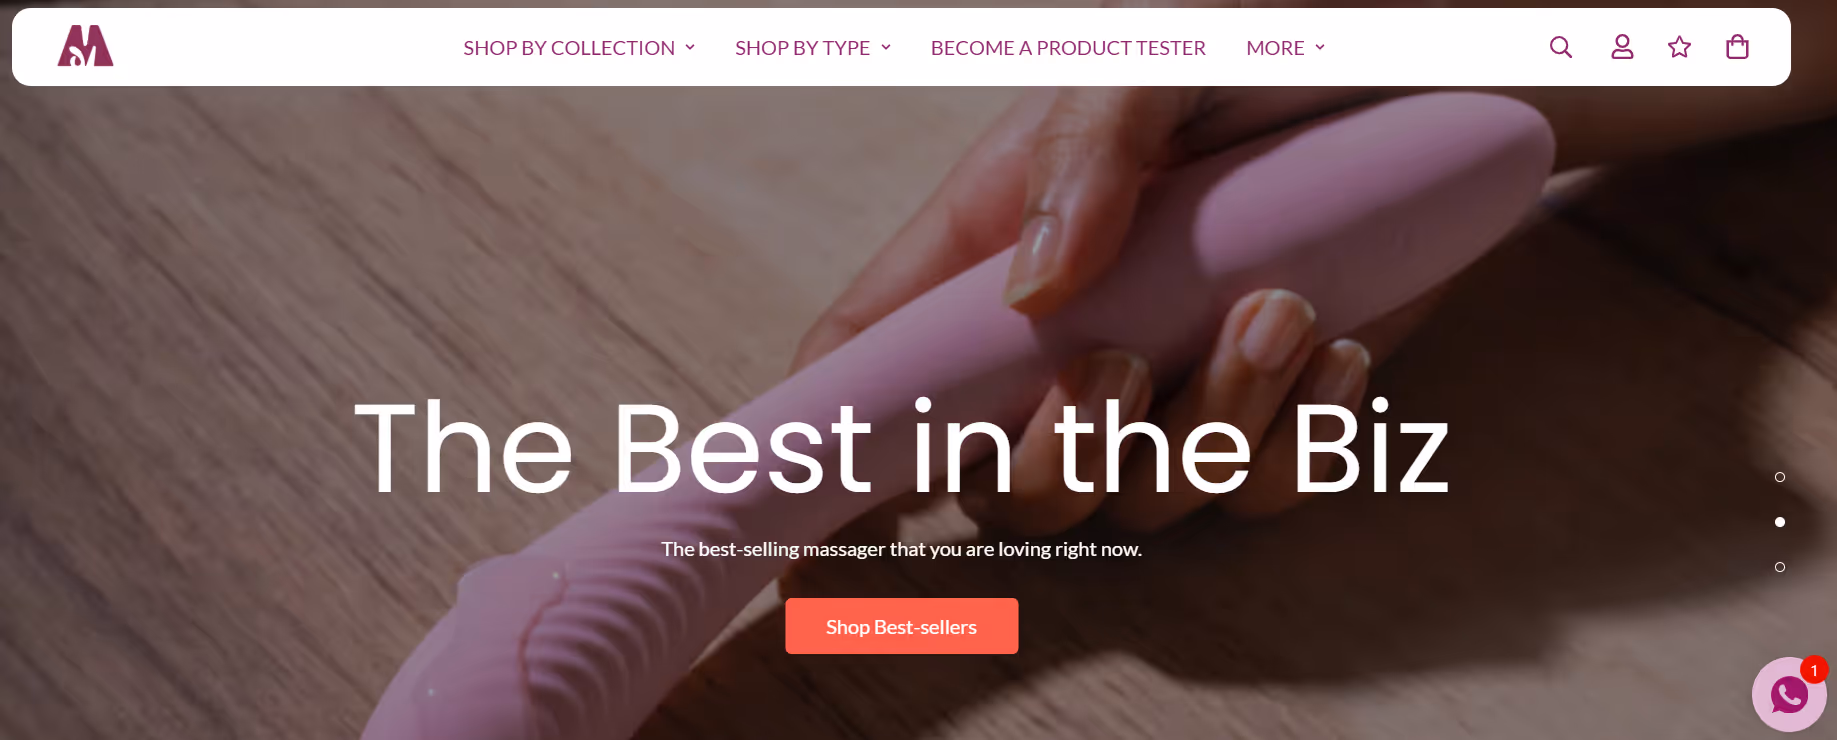The height and width of the screenshot is (740, 1837).
Task: Click the Shop Best-sellers button
Action: point(902,626)
